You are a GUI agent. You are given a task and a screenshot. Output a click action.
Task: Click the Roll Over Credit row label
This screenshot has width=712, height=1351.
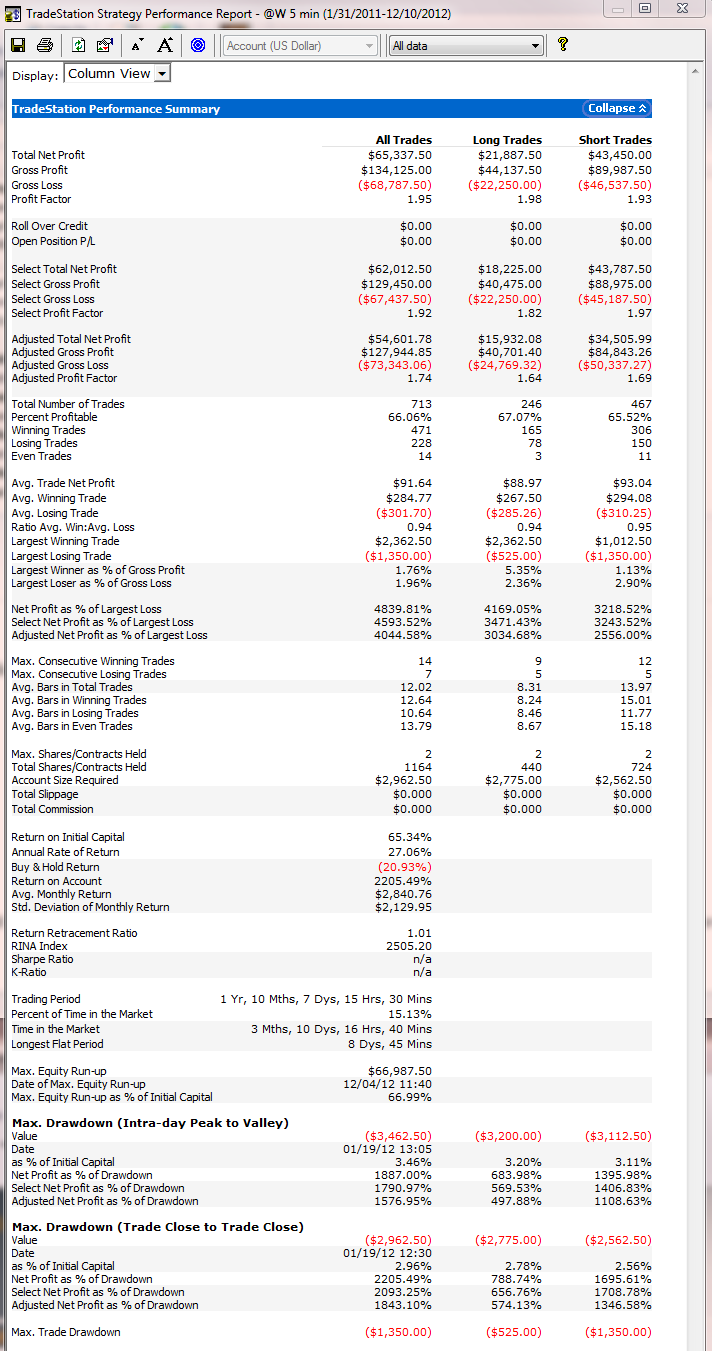(50, 226)
